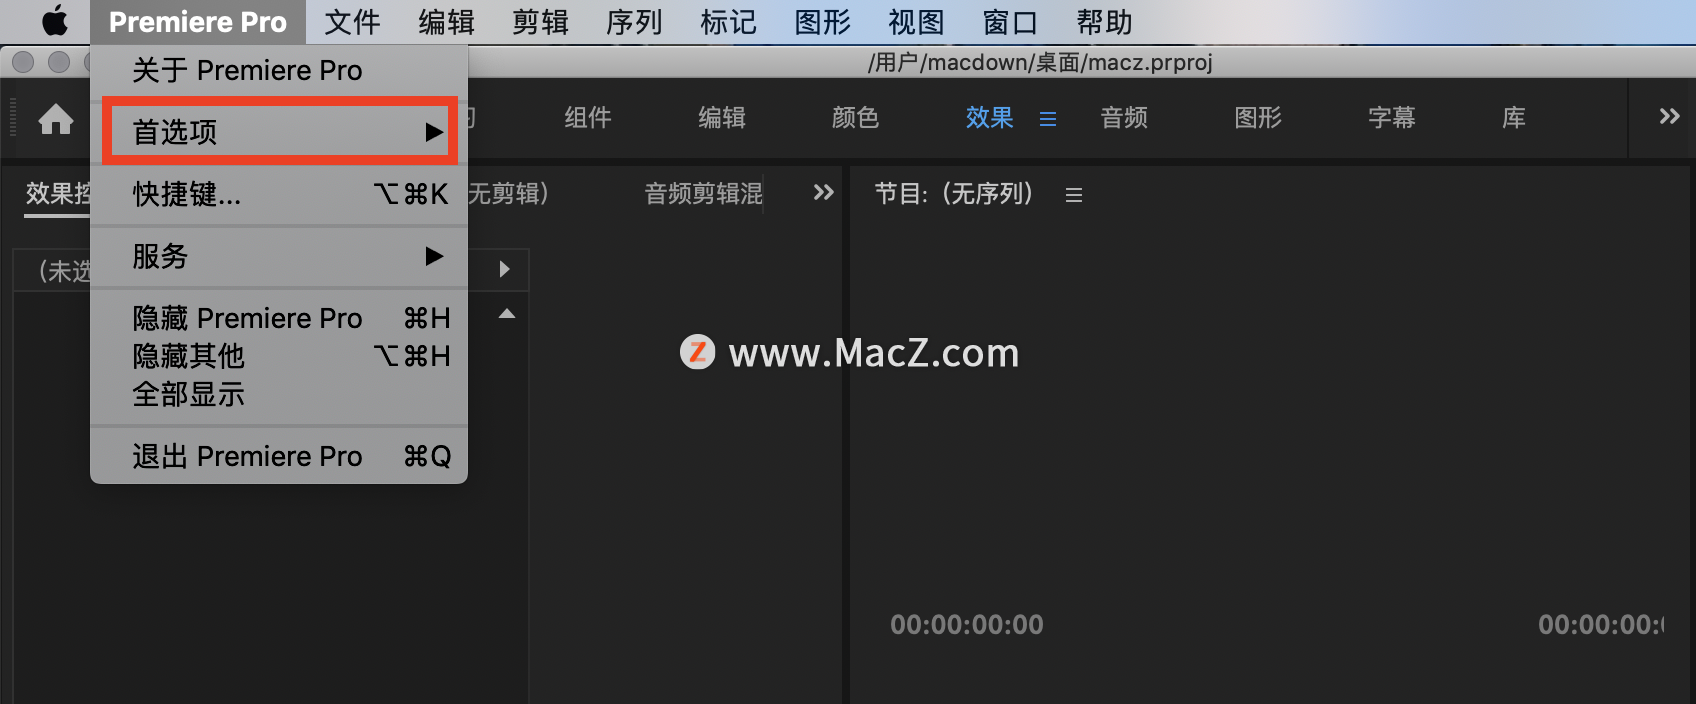
Task: Open the 标记 menu
Action: 728,22
